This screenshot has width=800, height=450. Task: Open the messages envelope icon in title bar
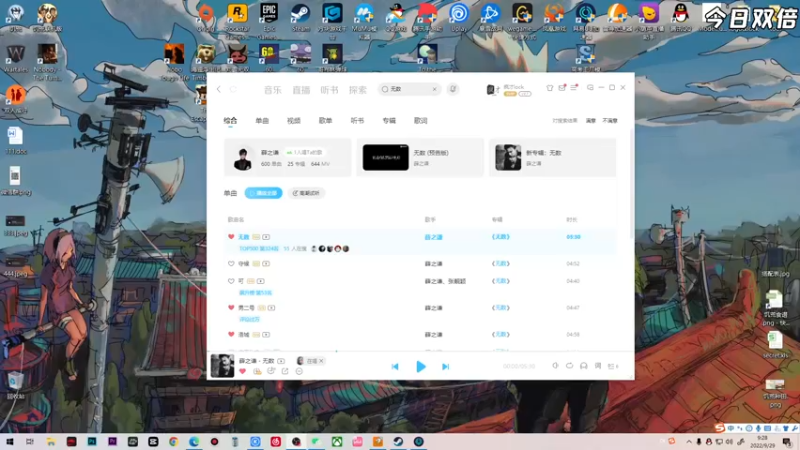click(x=562, y=88)
